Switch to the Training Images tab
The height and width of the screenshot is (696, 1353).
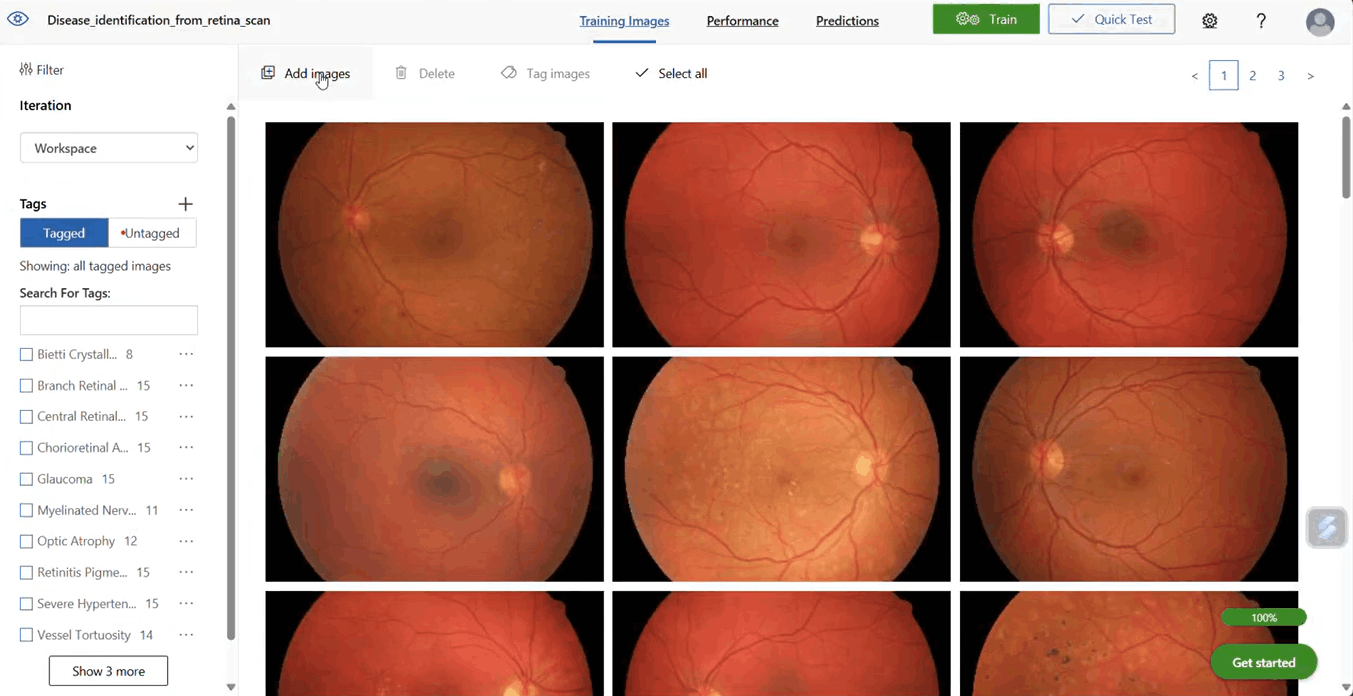pyautogui.click(x=624, y=21)
